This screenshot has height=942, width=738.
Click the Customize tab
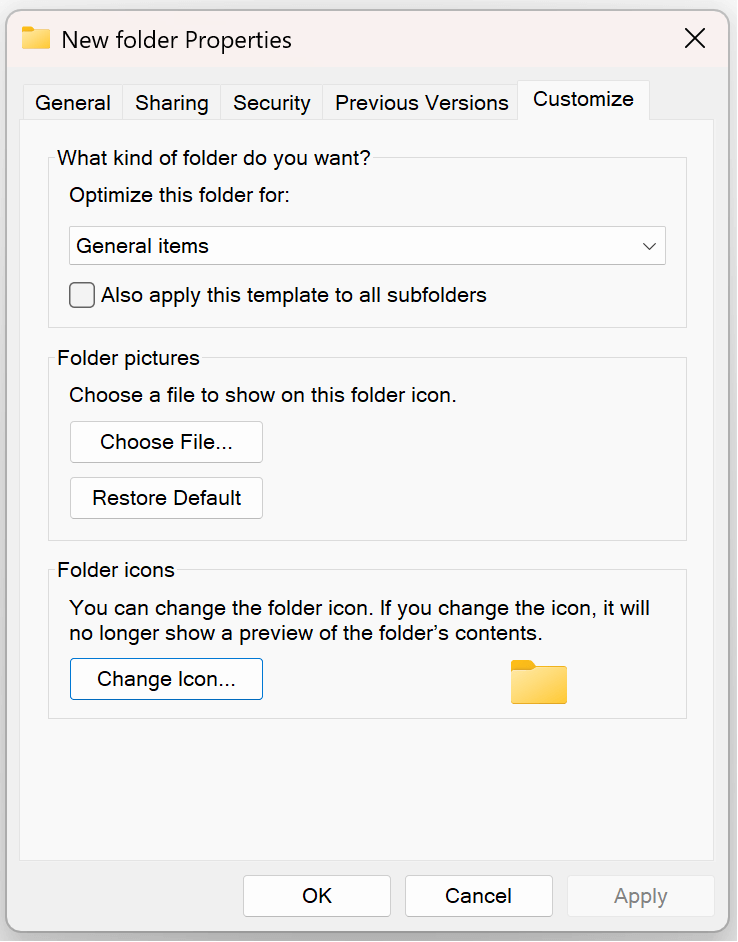[x=583, y=100]
